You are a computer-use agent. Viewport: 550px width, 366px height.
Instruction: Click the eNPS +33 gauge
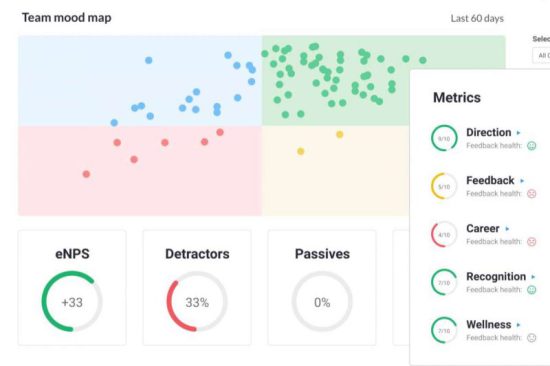[x=72, y=301]
